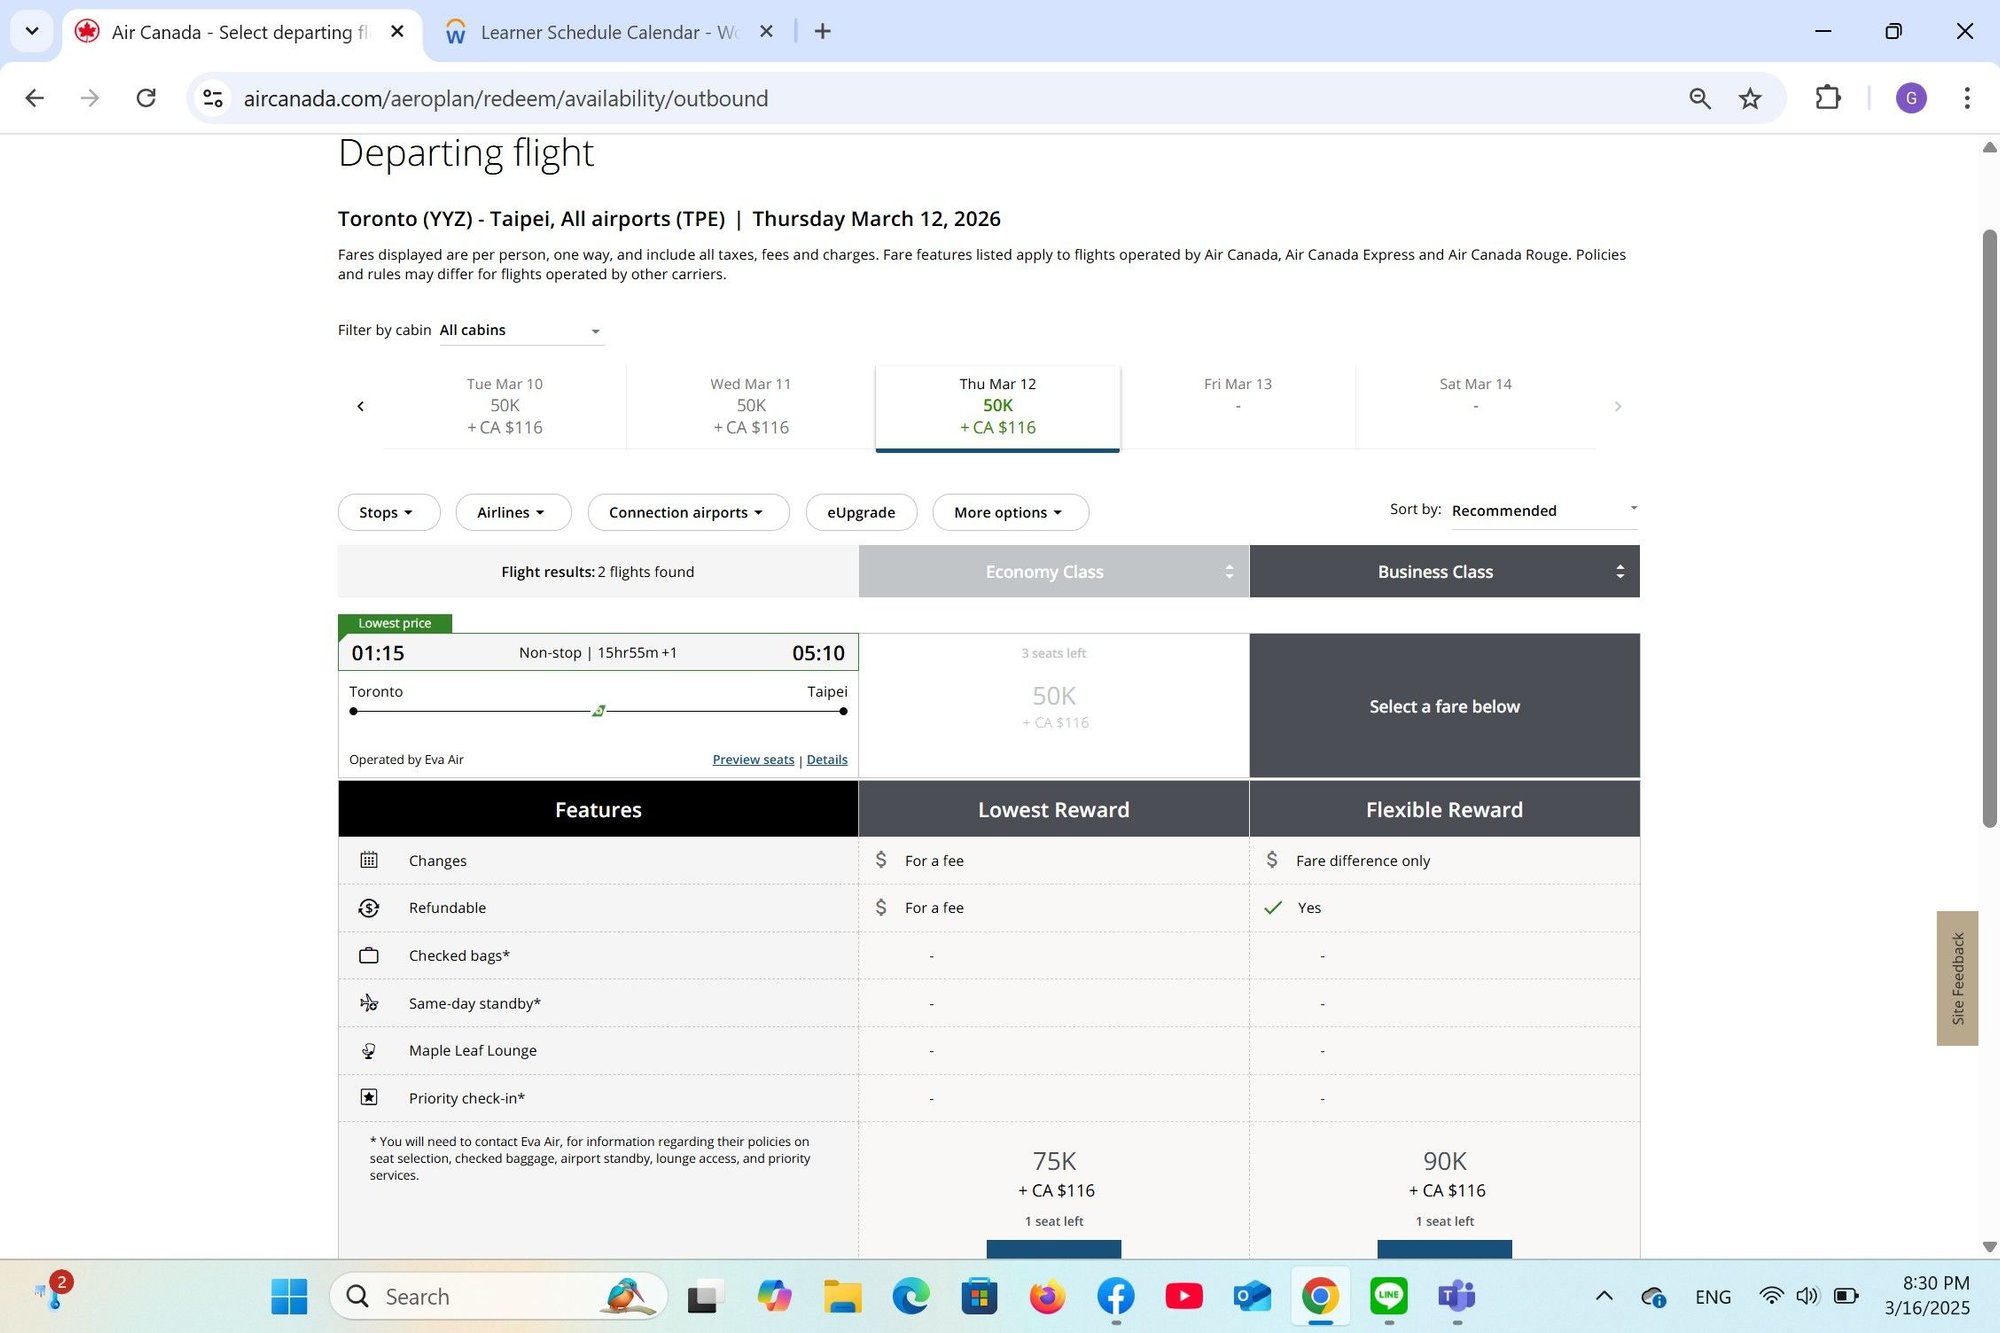Click the eUpgrade button

(x=861, y=512)
